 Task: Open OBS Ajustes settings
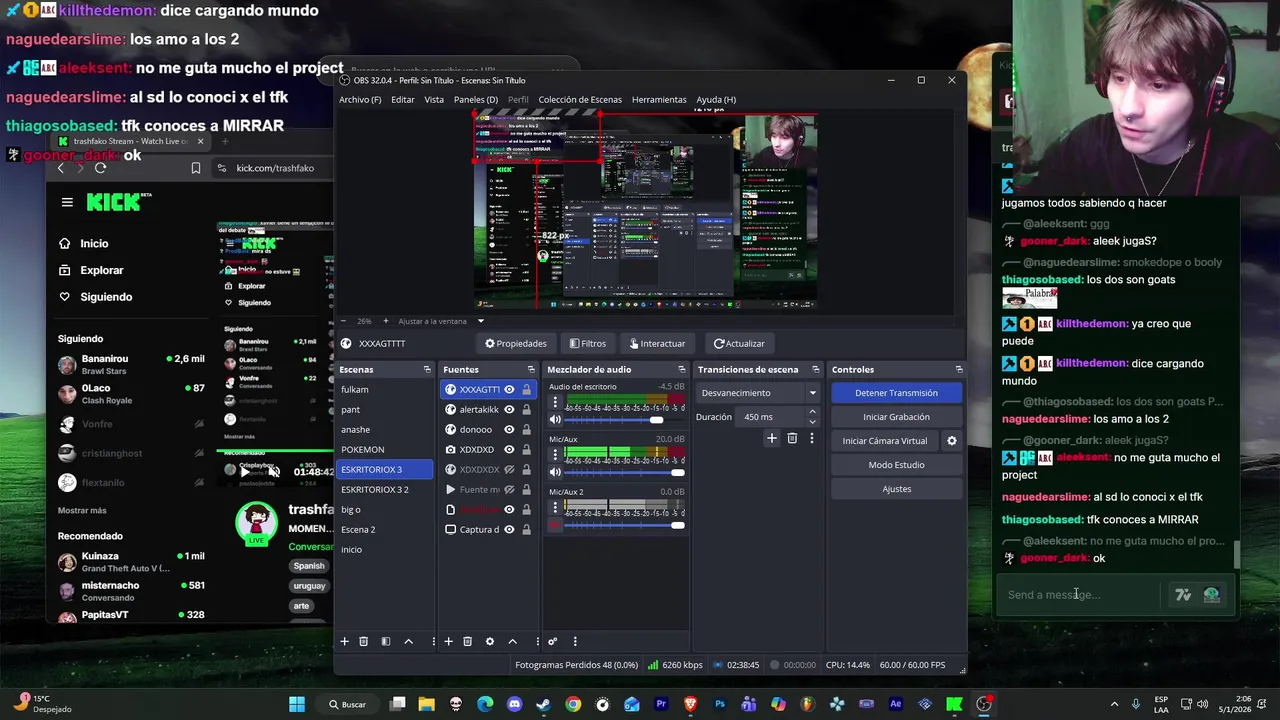[896, 489]
